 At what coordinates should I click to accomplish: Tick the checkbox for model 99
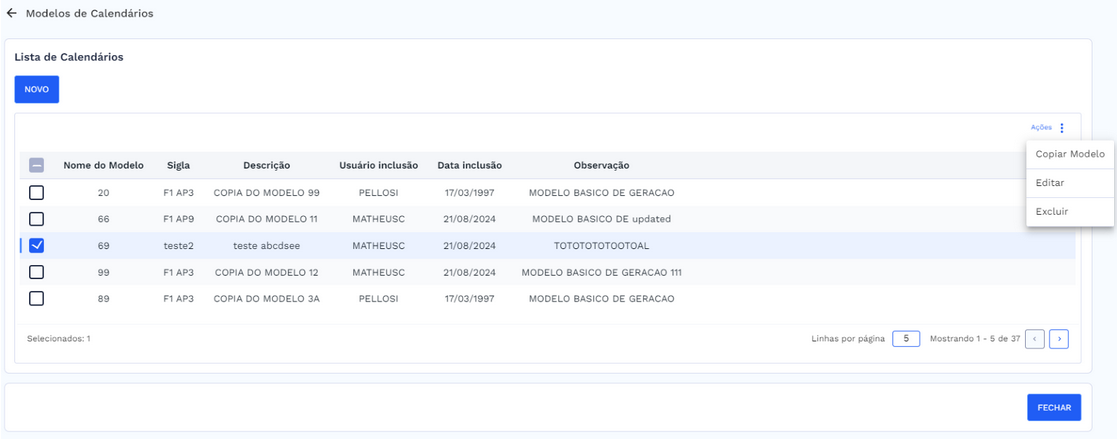37,272
